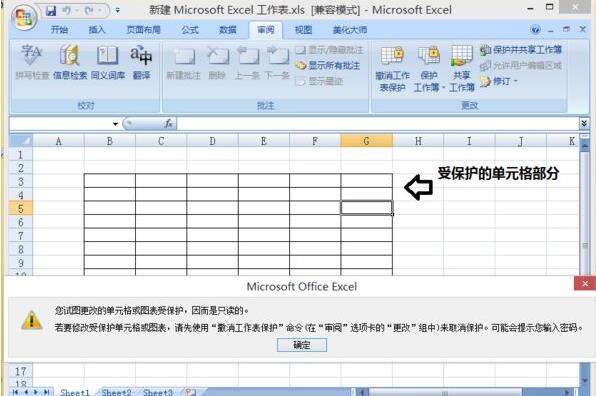This screenshot has height=396, width=596.
Task: Switch to the Sheet1 tab
Action: pyautogui.click(x=74, y=392)
